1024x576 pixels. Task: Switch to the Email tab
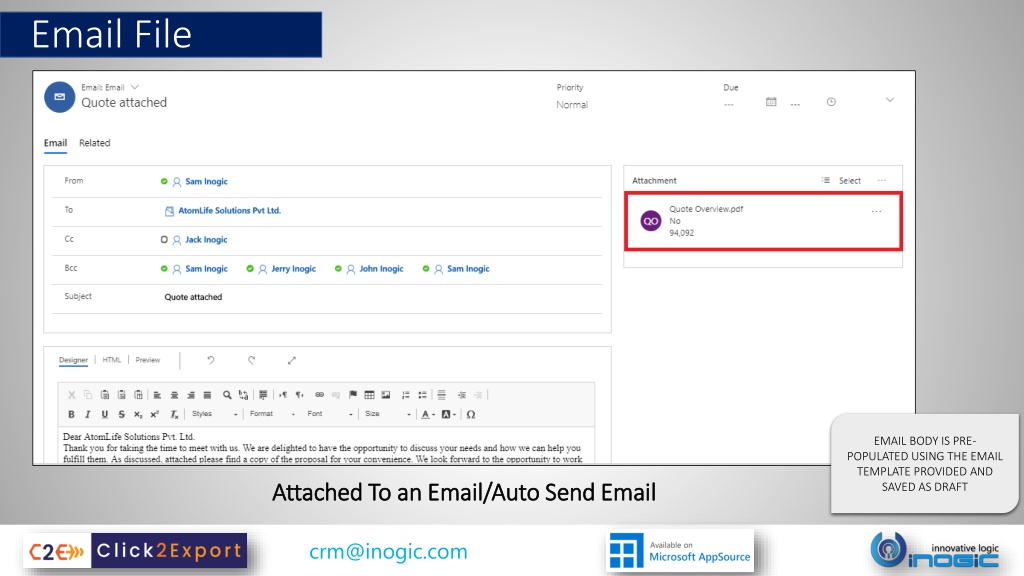pyautogui.click(x=56, y=143)
